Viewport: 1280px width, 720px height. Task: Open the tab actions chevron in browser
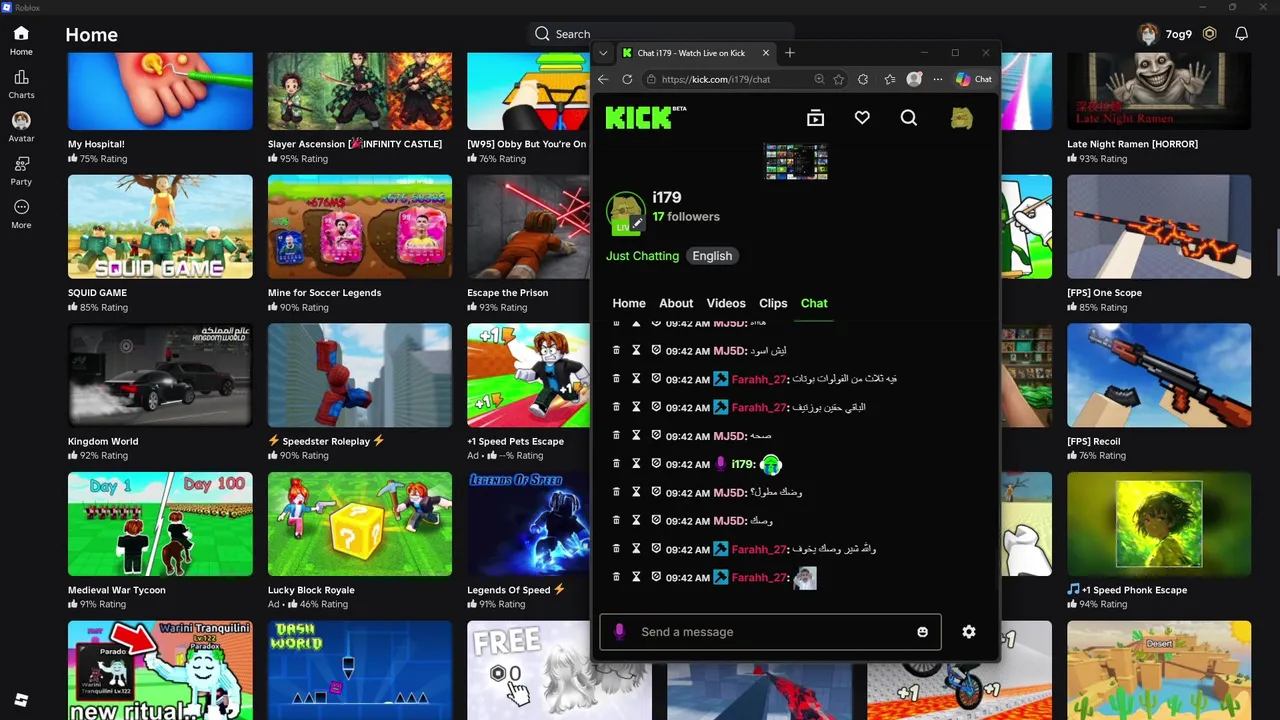[x=603, y=53]
